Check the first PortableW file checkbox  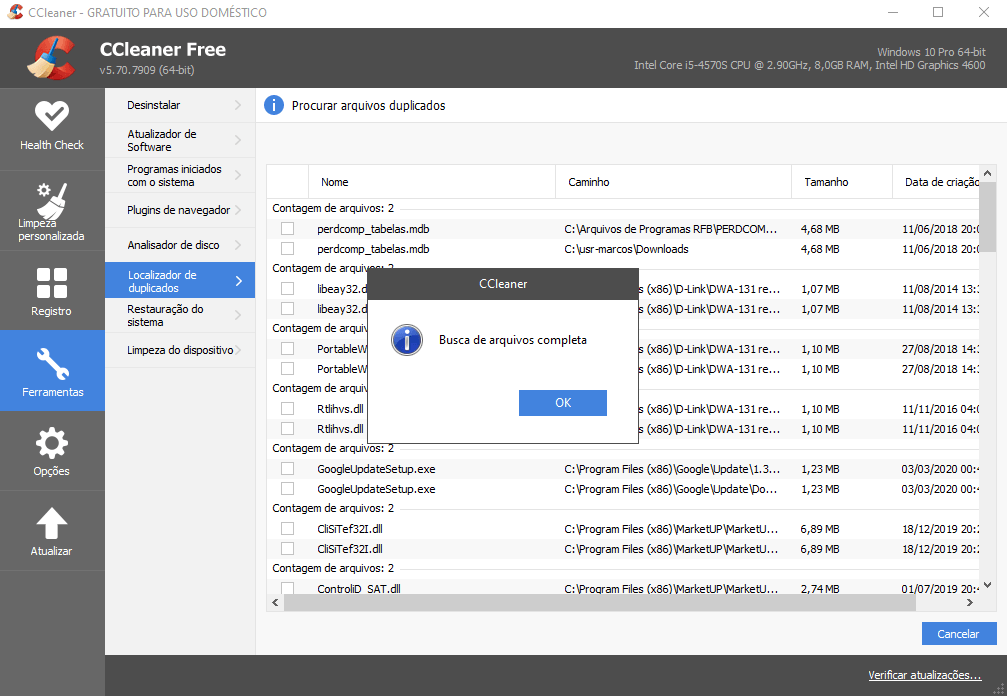288,349
